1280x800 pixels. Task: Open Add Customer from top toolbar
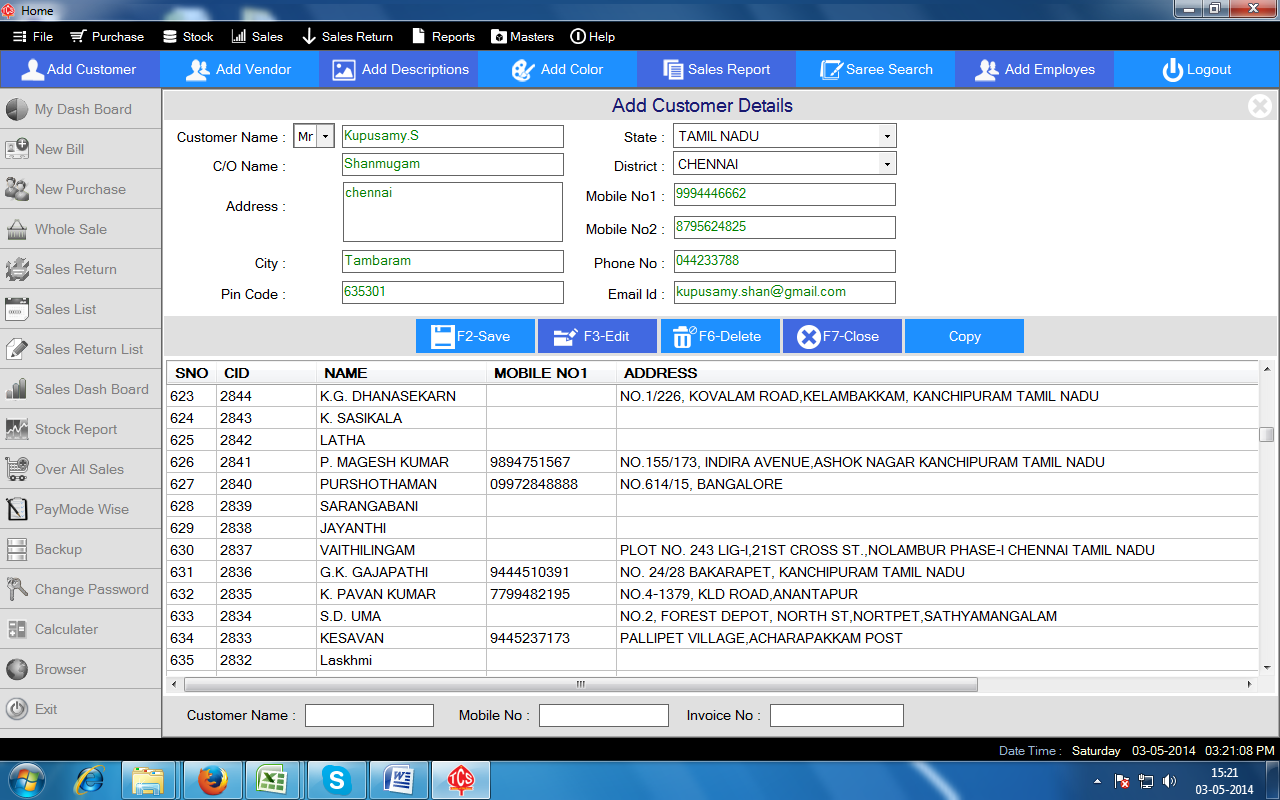point(80,70)
